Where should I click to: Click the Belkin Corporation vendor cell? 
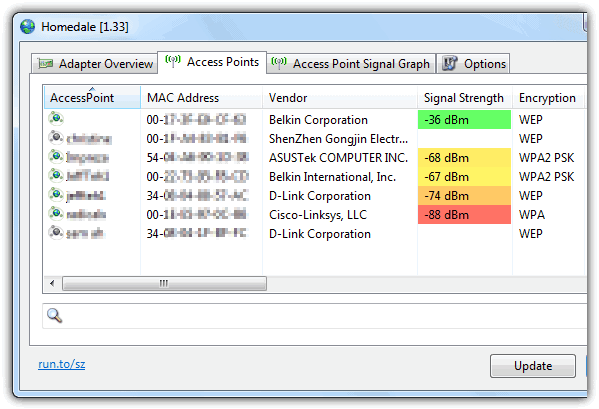pyautogui.click(x=318, y=120)
